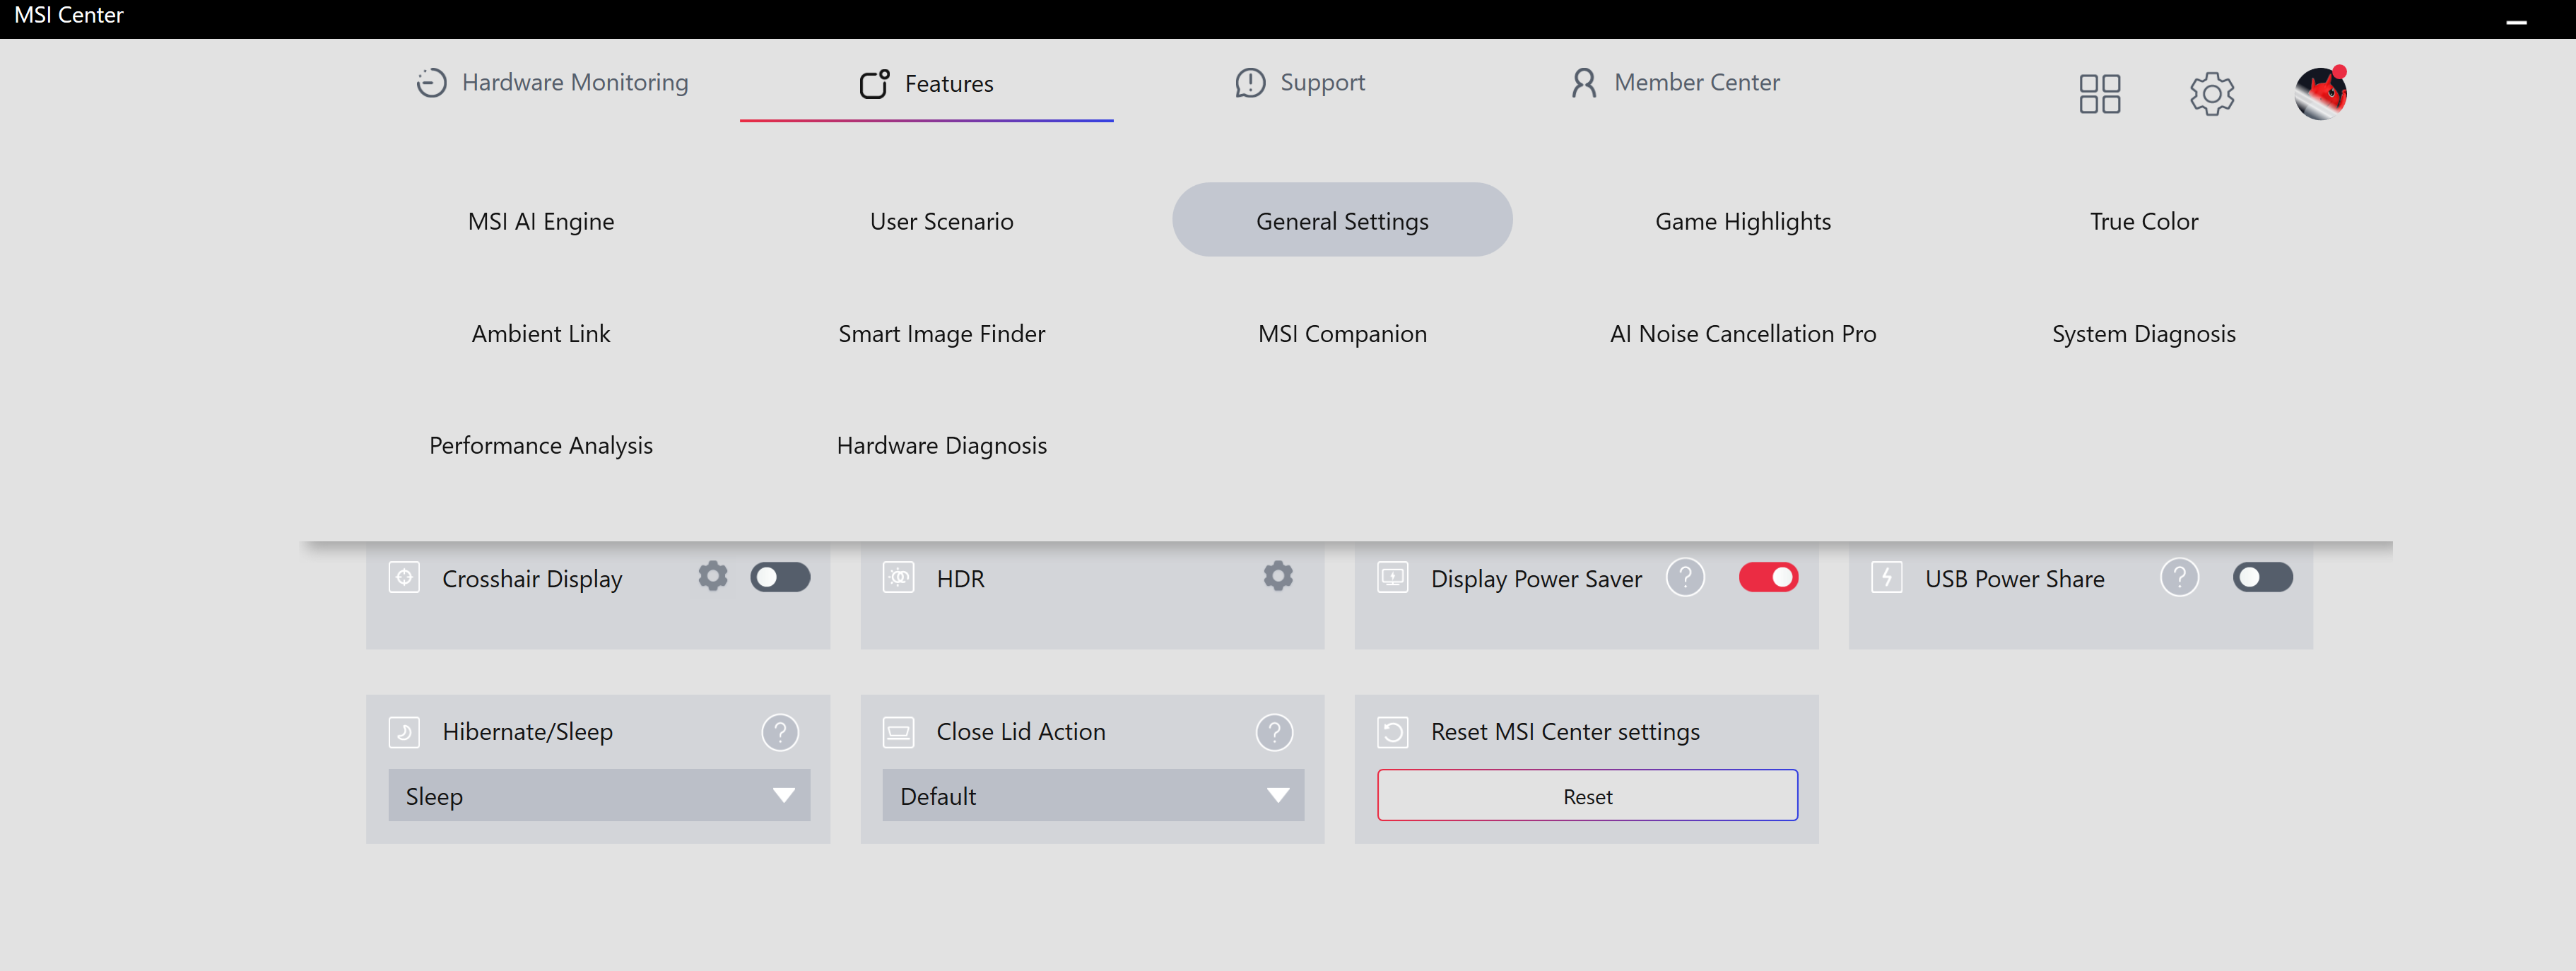Screen dimensions: 2576x971
Task: Go to the Support tab
Action: coord(1299,82)
